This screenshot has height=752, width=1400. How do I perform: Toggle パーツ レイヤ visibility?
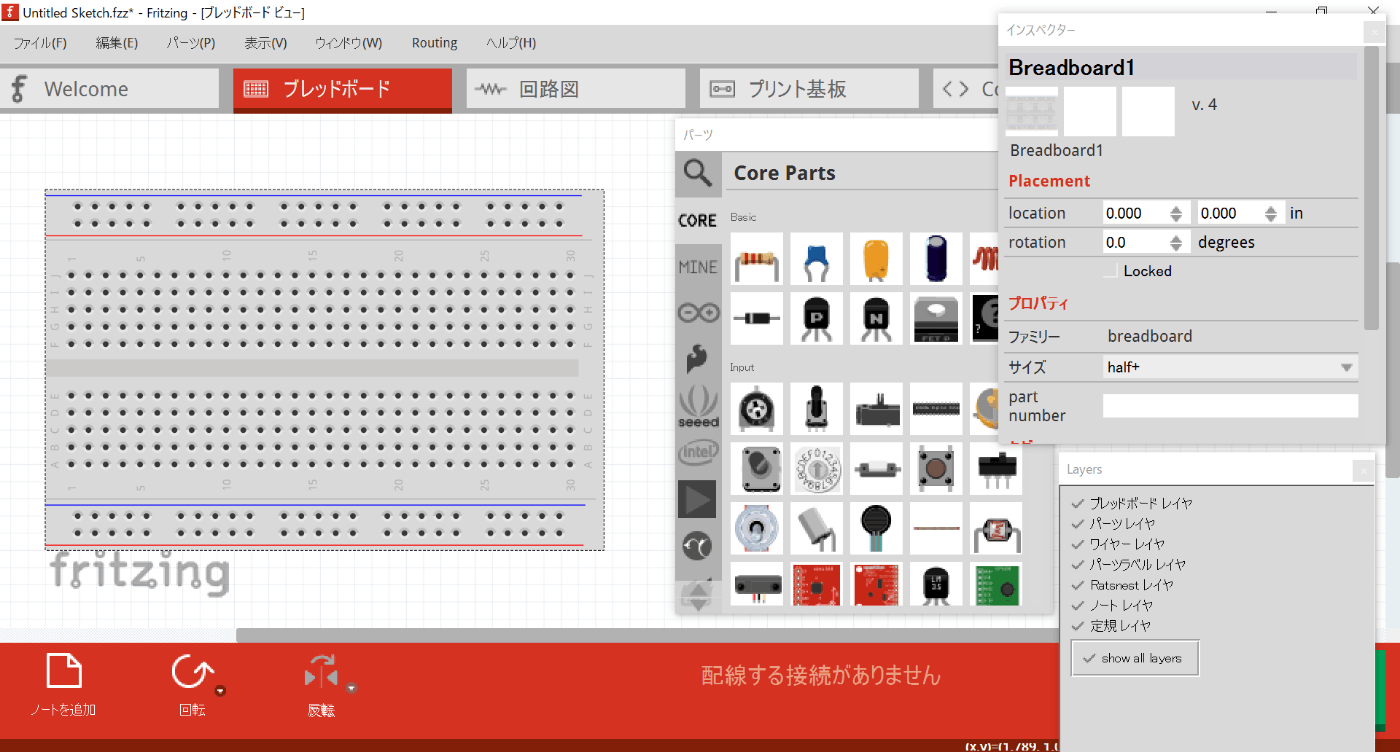pos(1077,523)
